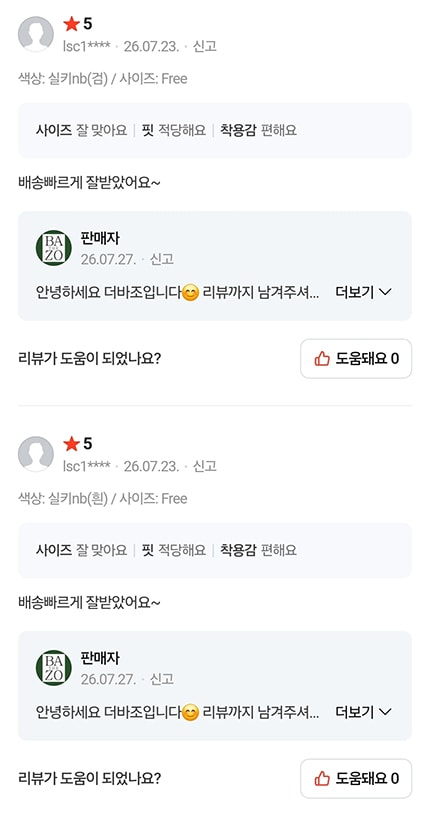Report the first seller reply via 신고

pyautogui.click(x=162, y=259)
